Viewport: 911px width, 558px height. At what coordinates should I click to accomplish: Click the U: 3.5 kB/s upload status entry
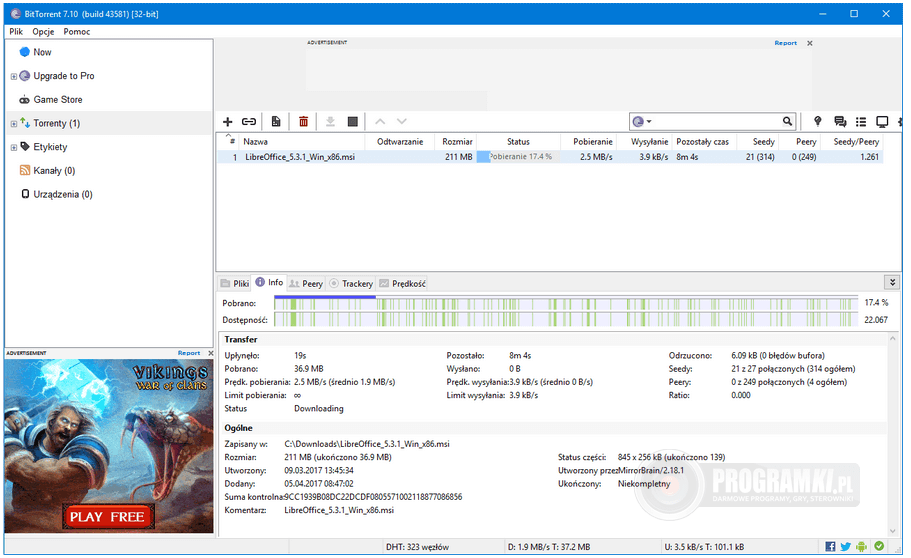(x=704, y=547)
